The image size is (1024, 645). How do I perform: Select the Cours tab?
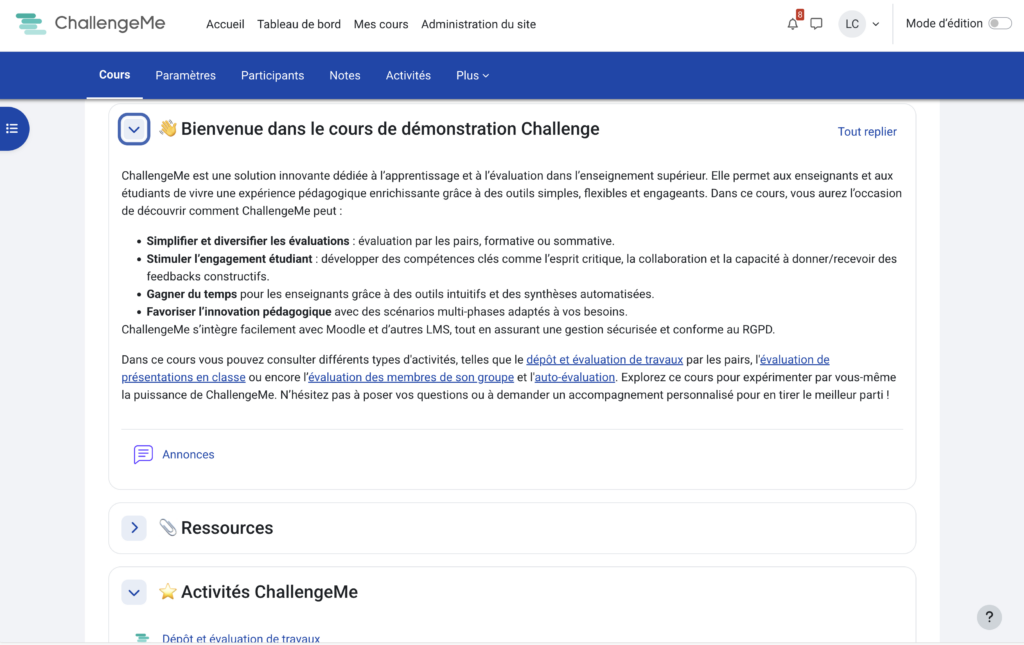tap(114, 75)
